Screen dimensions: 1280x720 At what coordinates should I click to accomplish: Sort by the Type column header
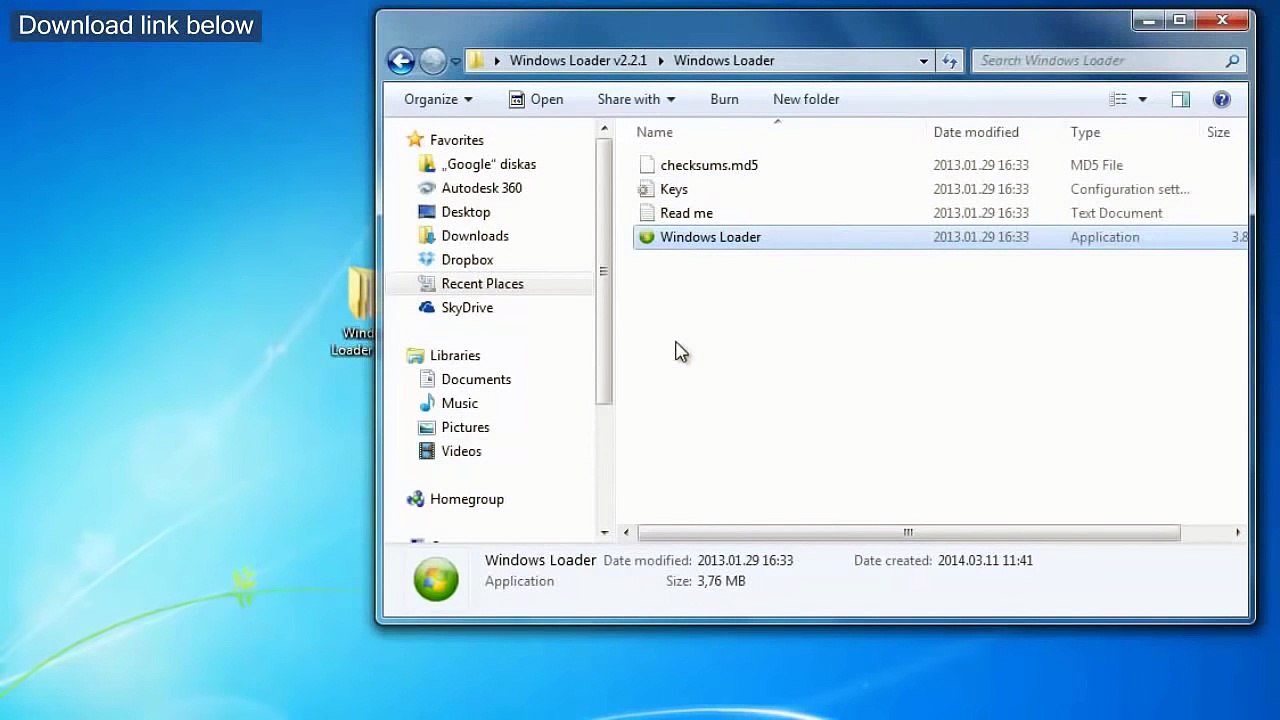pos(1085,132)
